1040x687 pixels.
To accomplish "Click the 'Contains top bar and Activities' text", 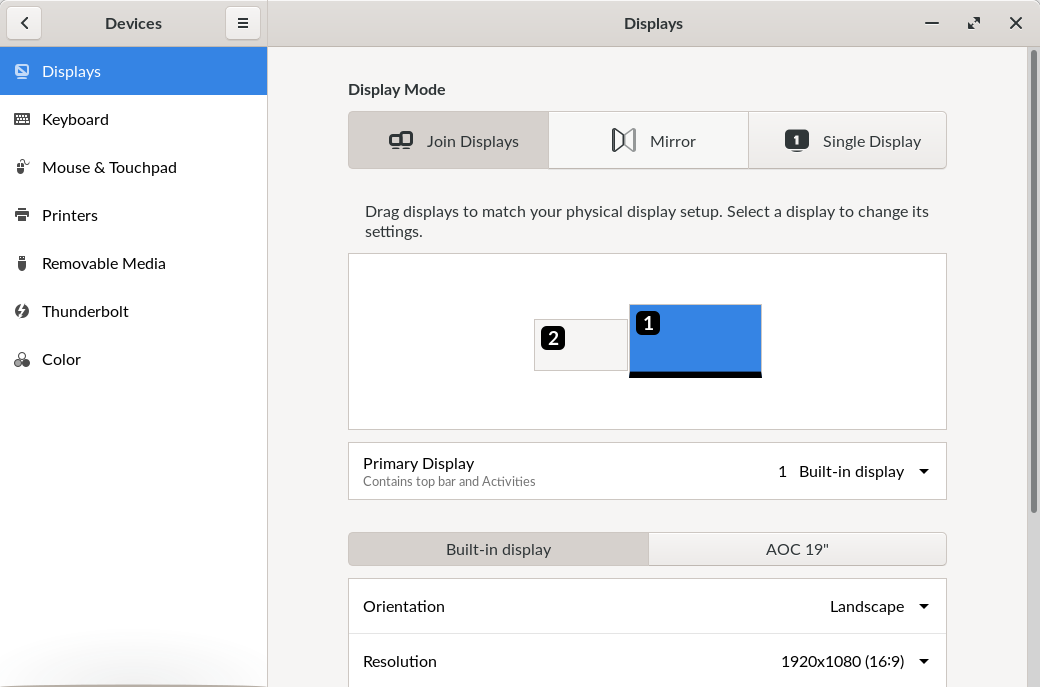I will coord(449,481).
